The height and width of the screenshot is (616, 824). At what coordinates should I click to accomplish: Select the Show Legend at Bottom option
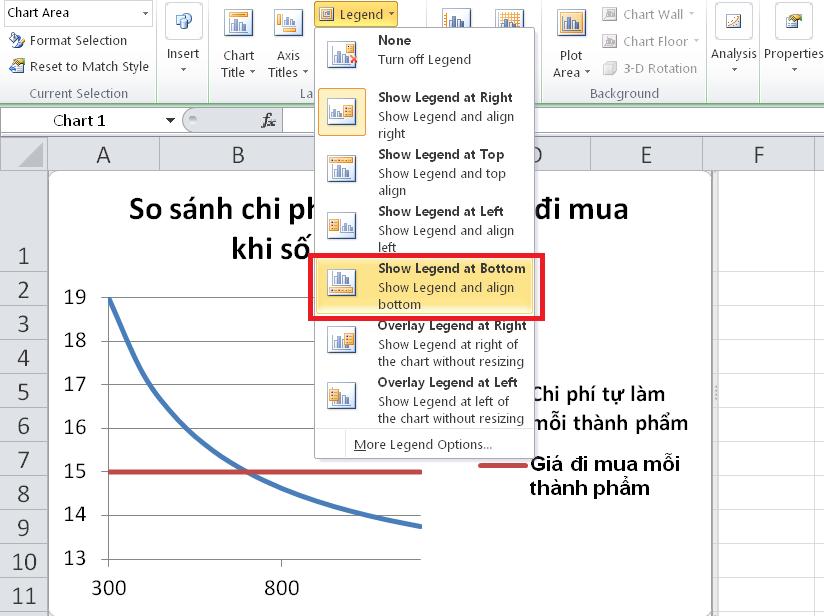[x=425, y=283]
